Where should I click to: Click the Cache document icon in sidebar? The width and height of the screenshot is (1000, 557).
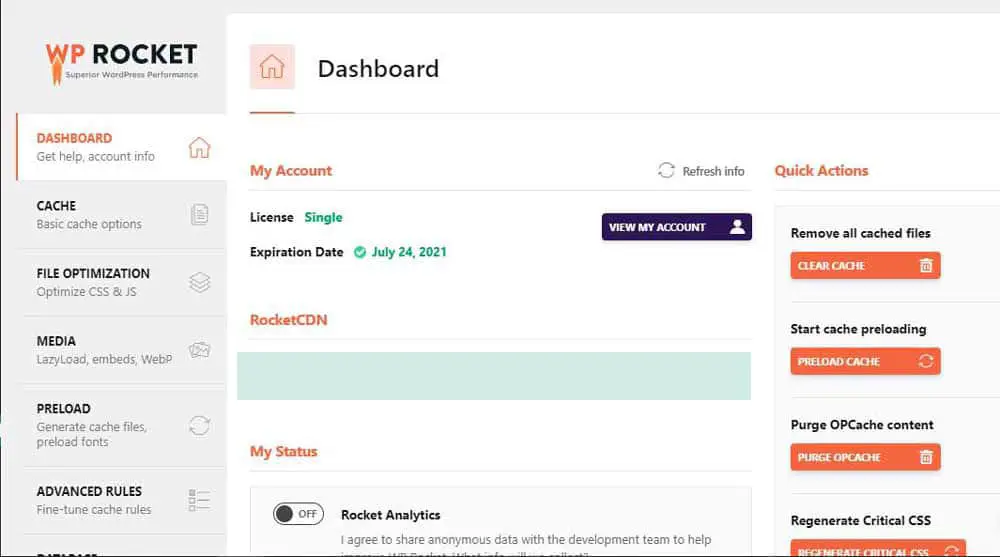[x=200, y=215]
